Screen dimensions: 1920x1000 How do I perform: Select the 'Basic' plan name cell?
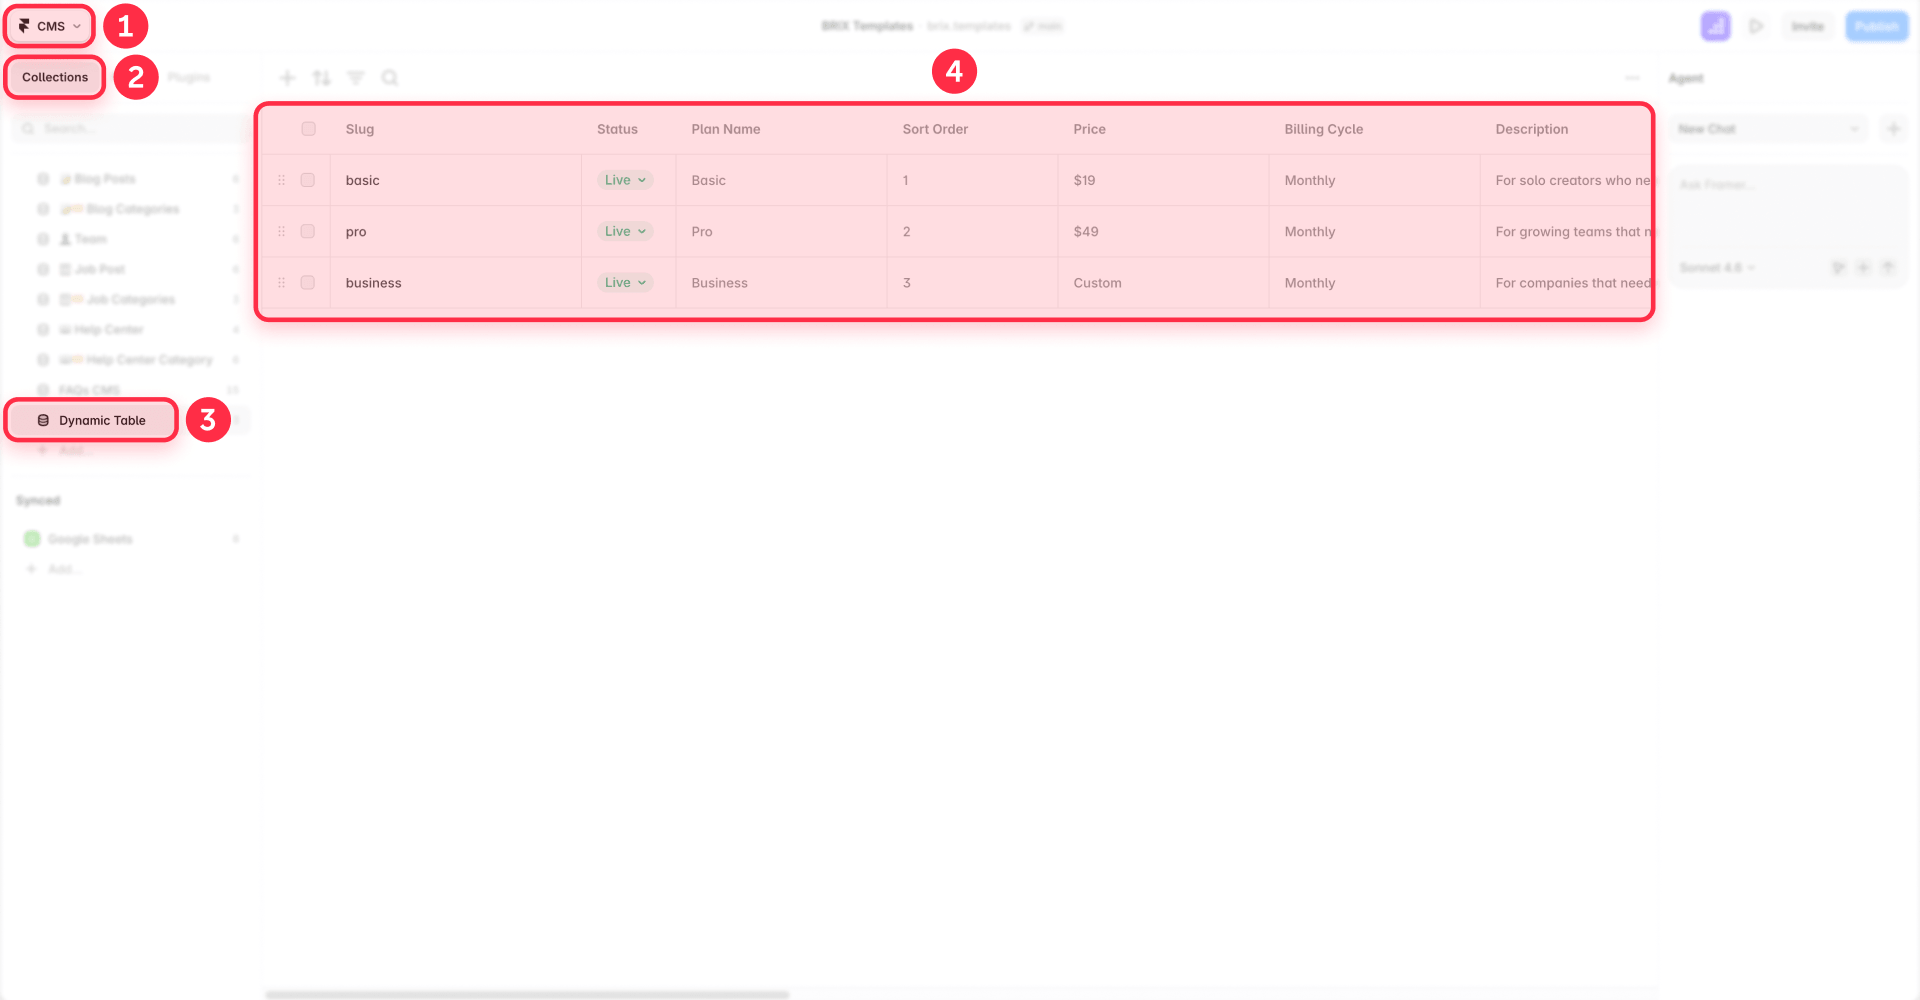point(782,180)
